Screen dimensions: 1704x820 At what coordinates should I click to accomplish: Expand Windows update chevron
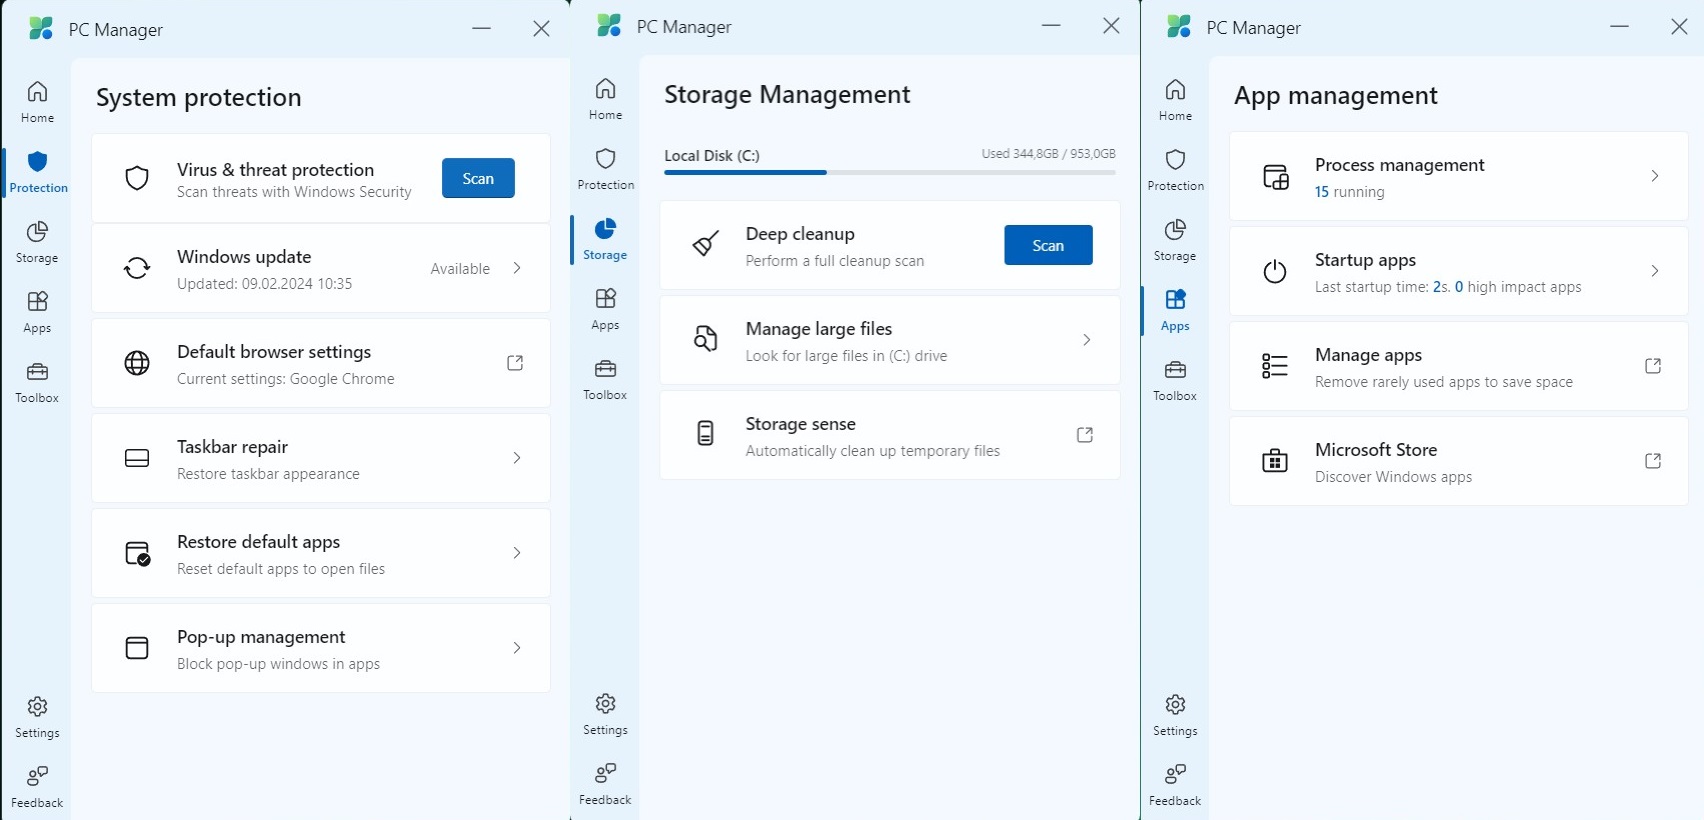[517, 268]
